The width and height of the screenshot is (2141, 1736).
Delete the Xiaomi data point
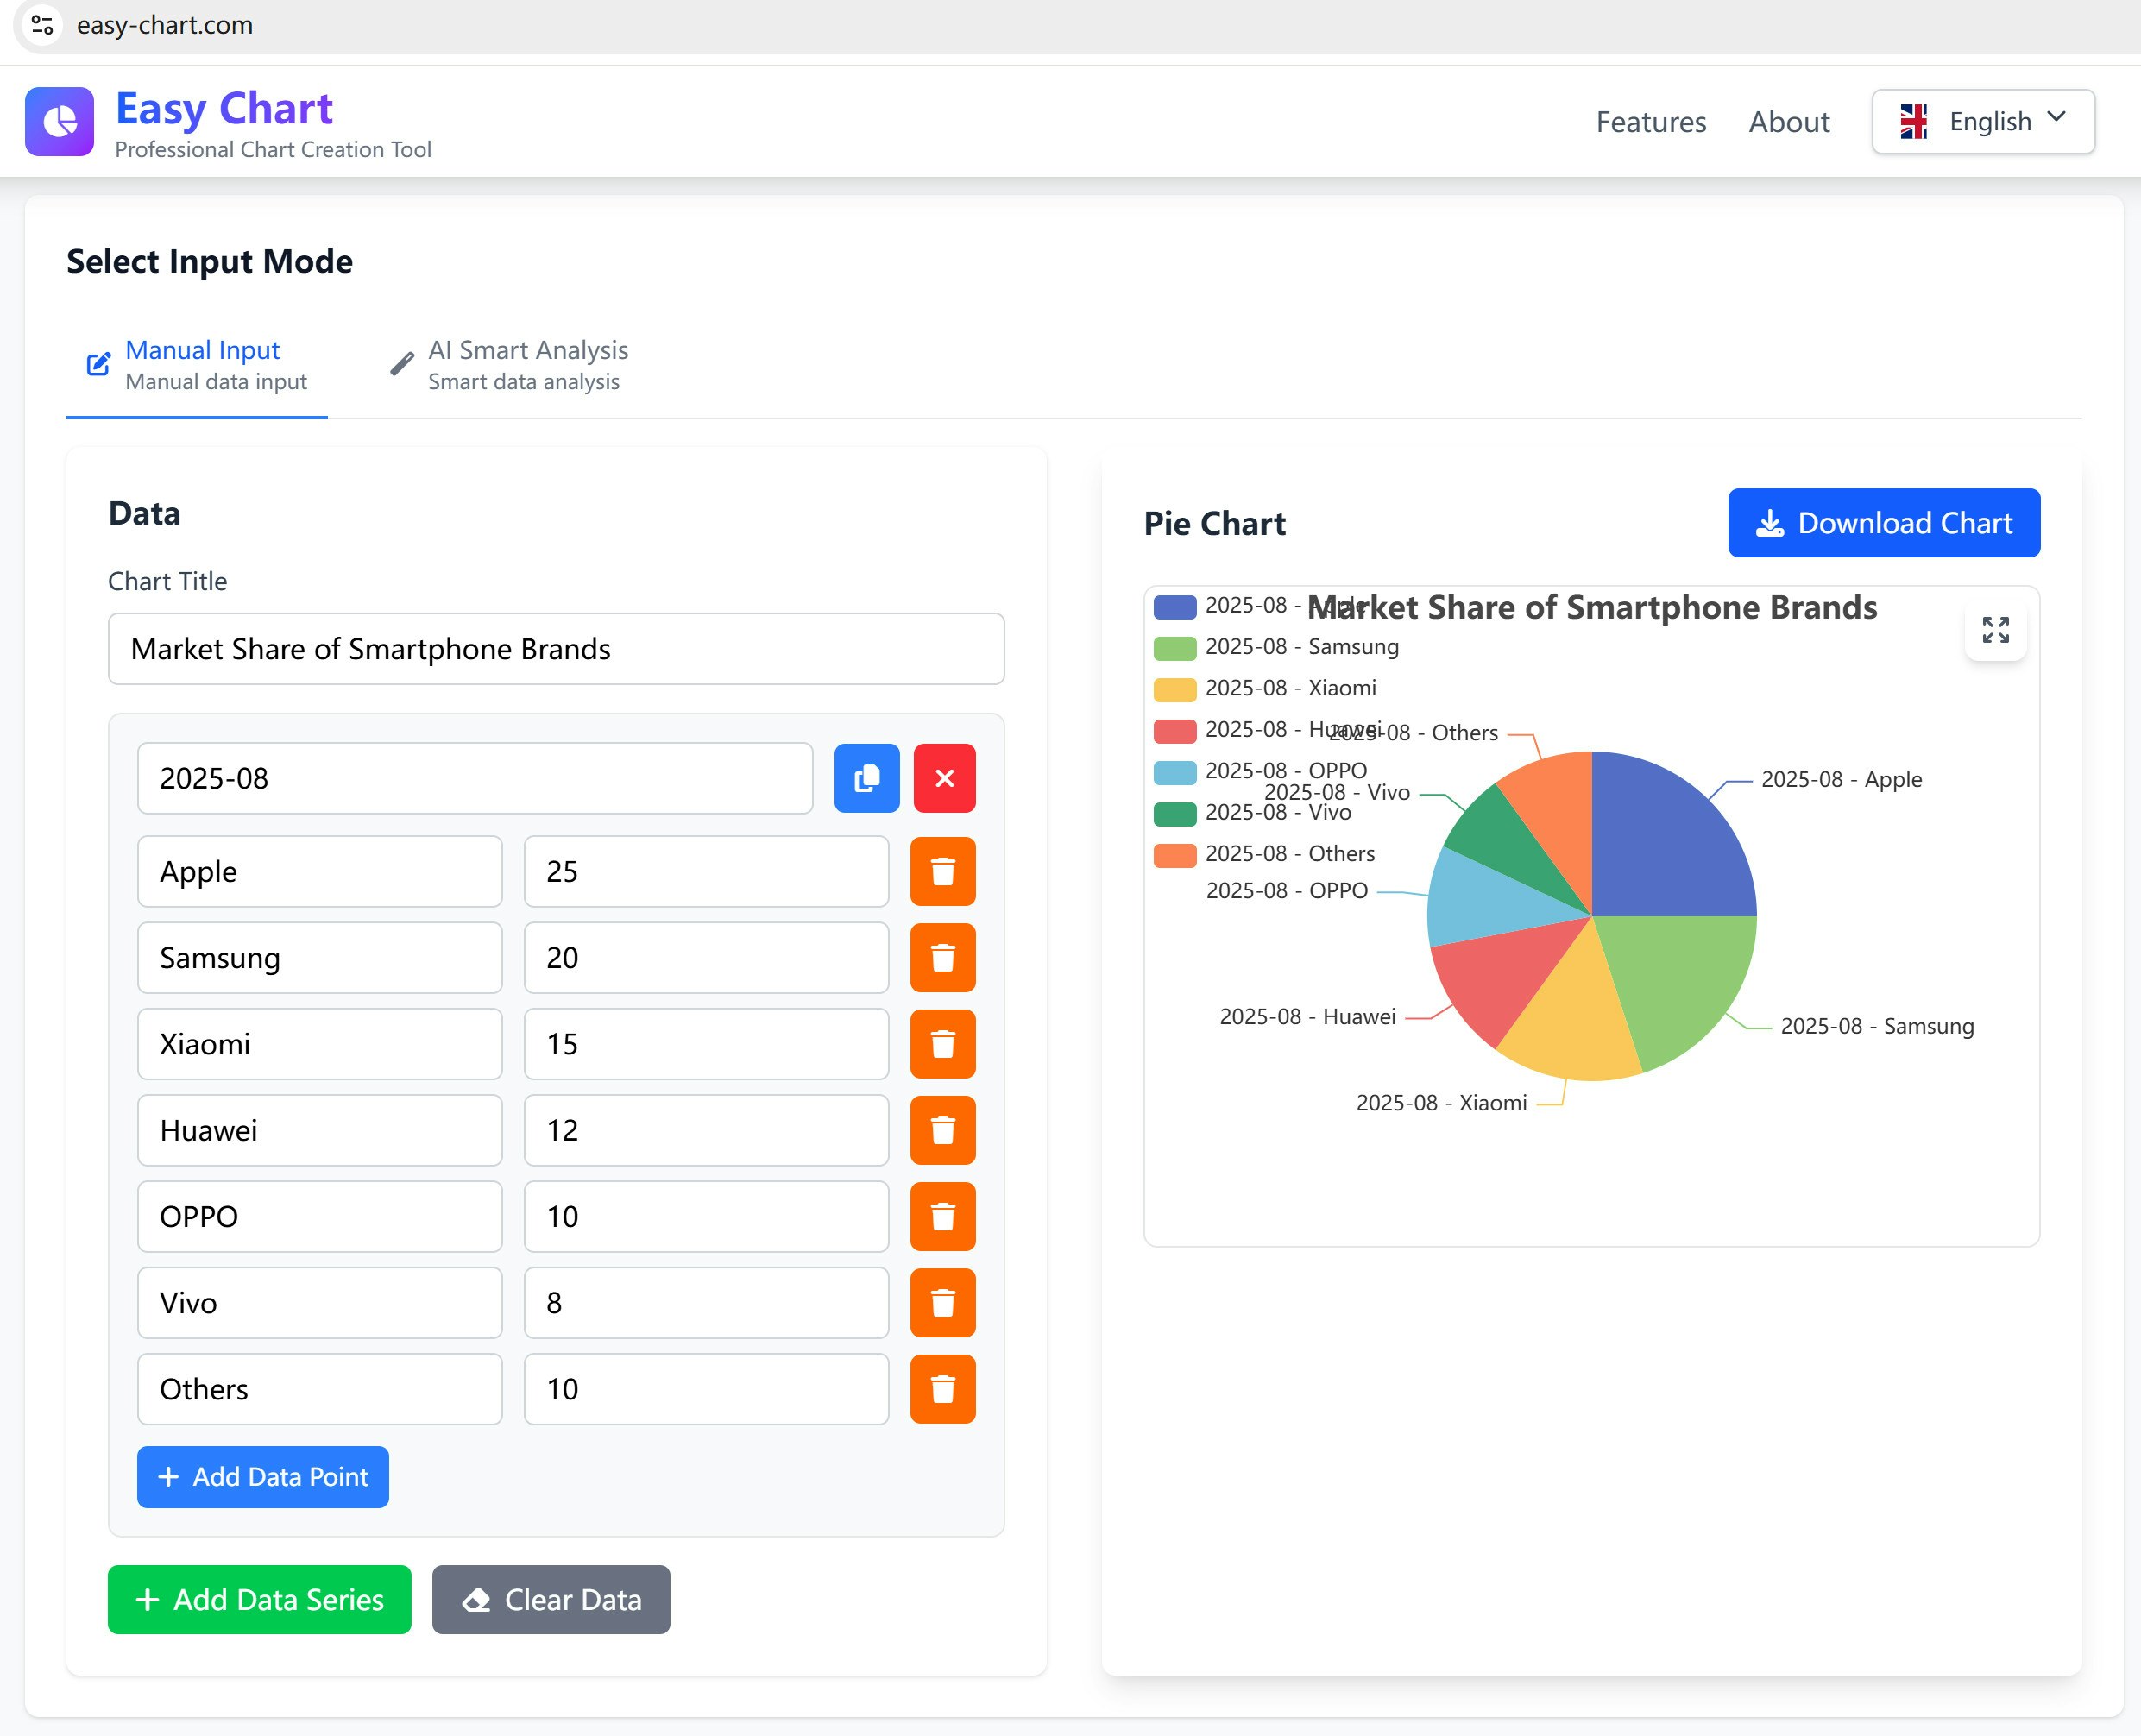943,1044
